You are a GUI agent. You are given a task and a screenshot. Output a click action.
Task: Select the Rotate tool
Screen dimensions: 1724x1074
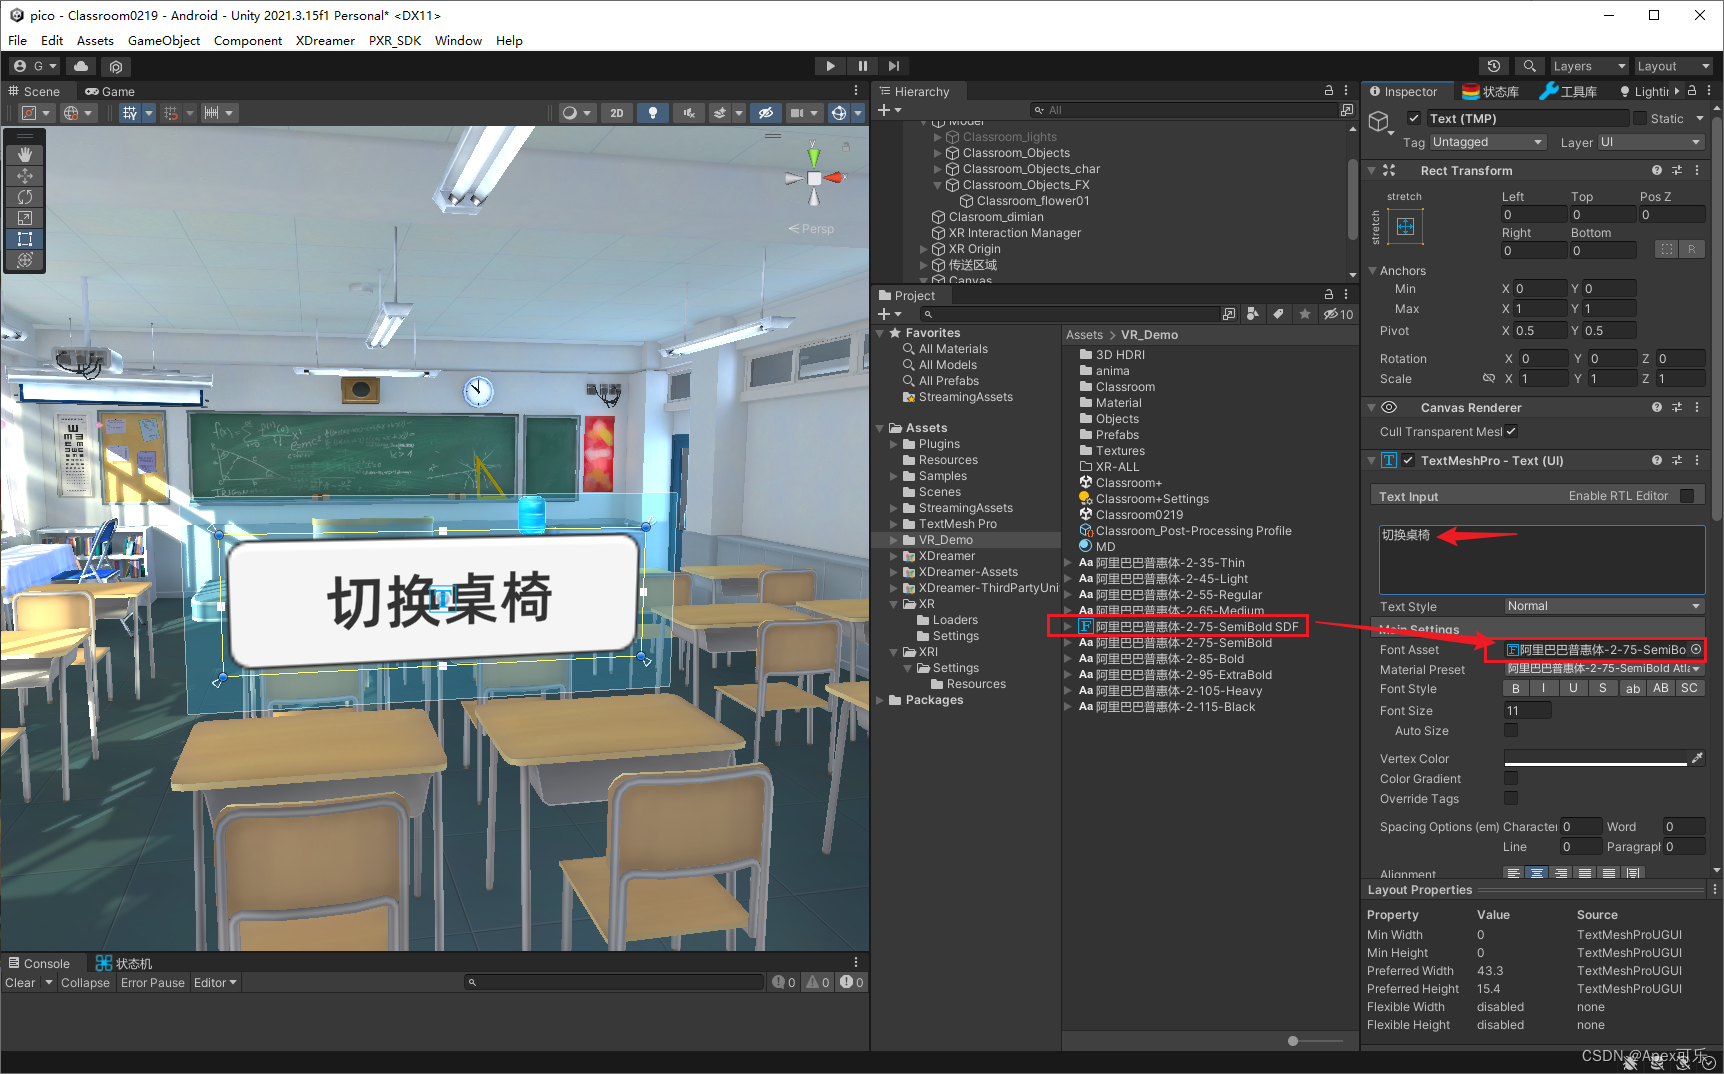click(x=25, y=197)
